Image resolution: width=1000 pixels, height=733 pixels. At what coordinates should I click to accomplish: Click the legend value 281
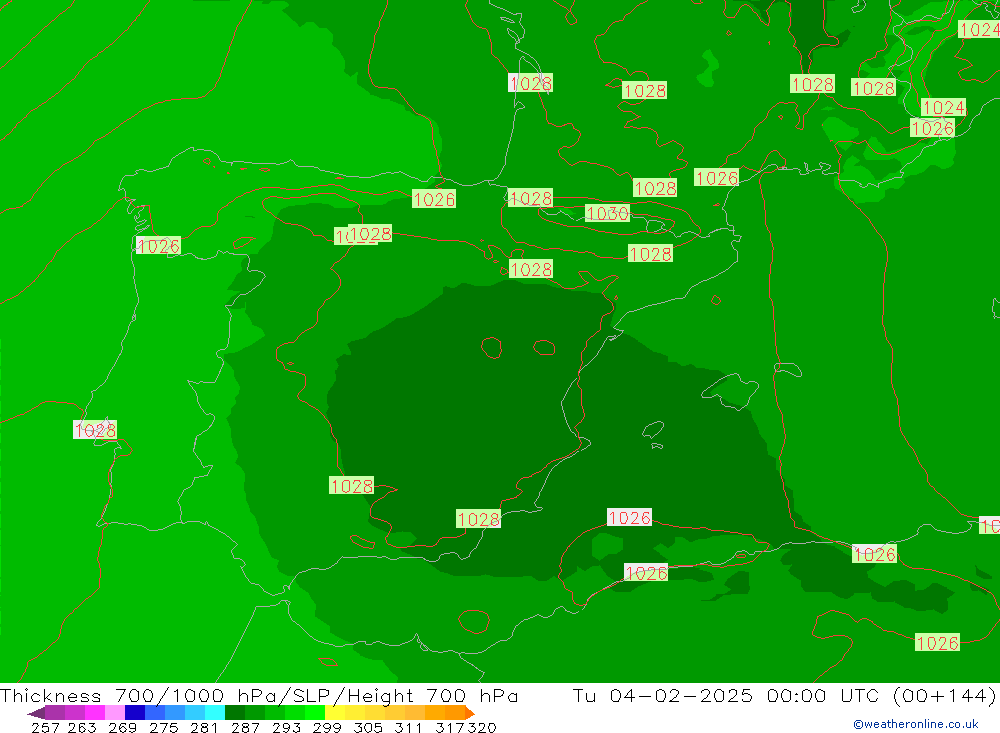(204, 727)
